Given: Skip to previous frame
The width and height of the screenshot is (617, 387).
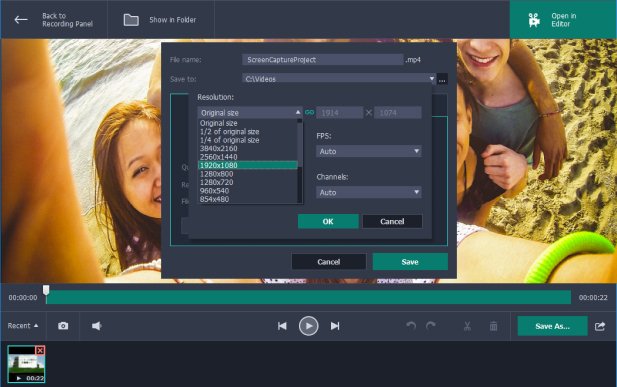Looking at the screenshot, I should pos(282,326).
